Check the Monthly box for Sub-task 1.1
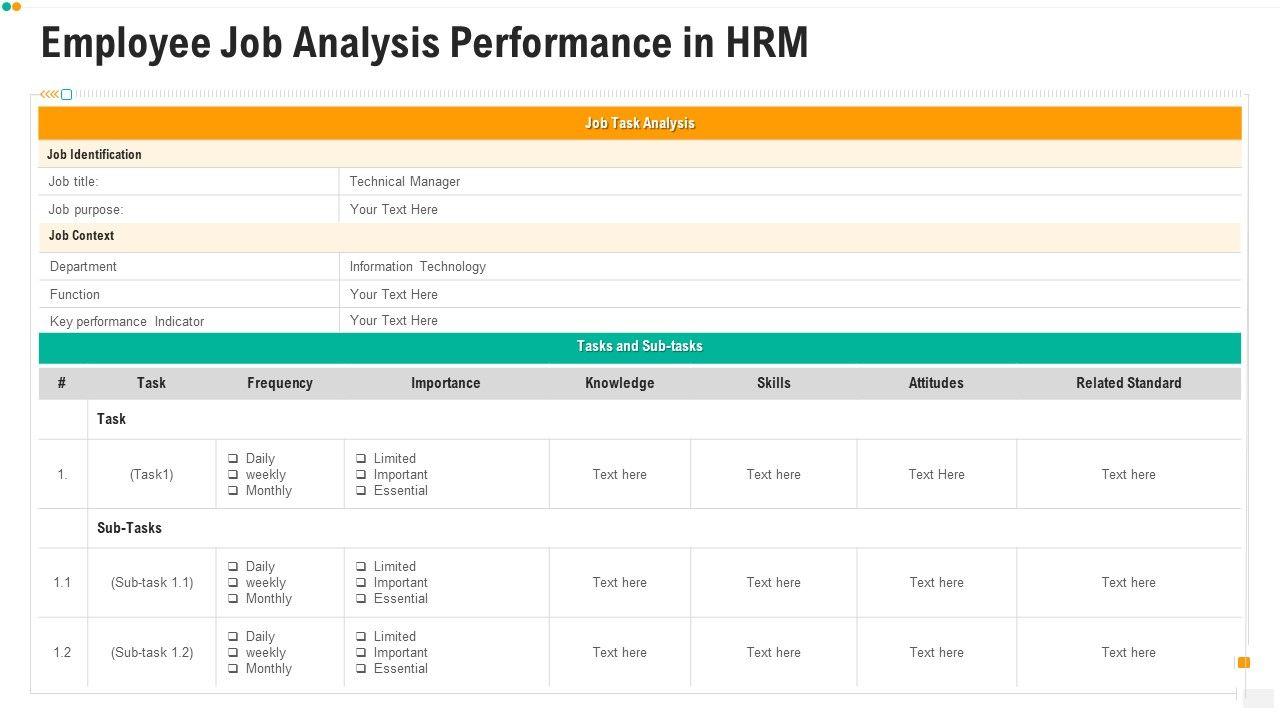This screenshot has width=1280, height=720. tap(233, 599)
